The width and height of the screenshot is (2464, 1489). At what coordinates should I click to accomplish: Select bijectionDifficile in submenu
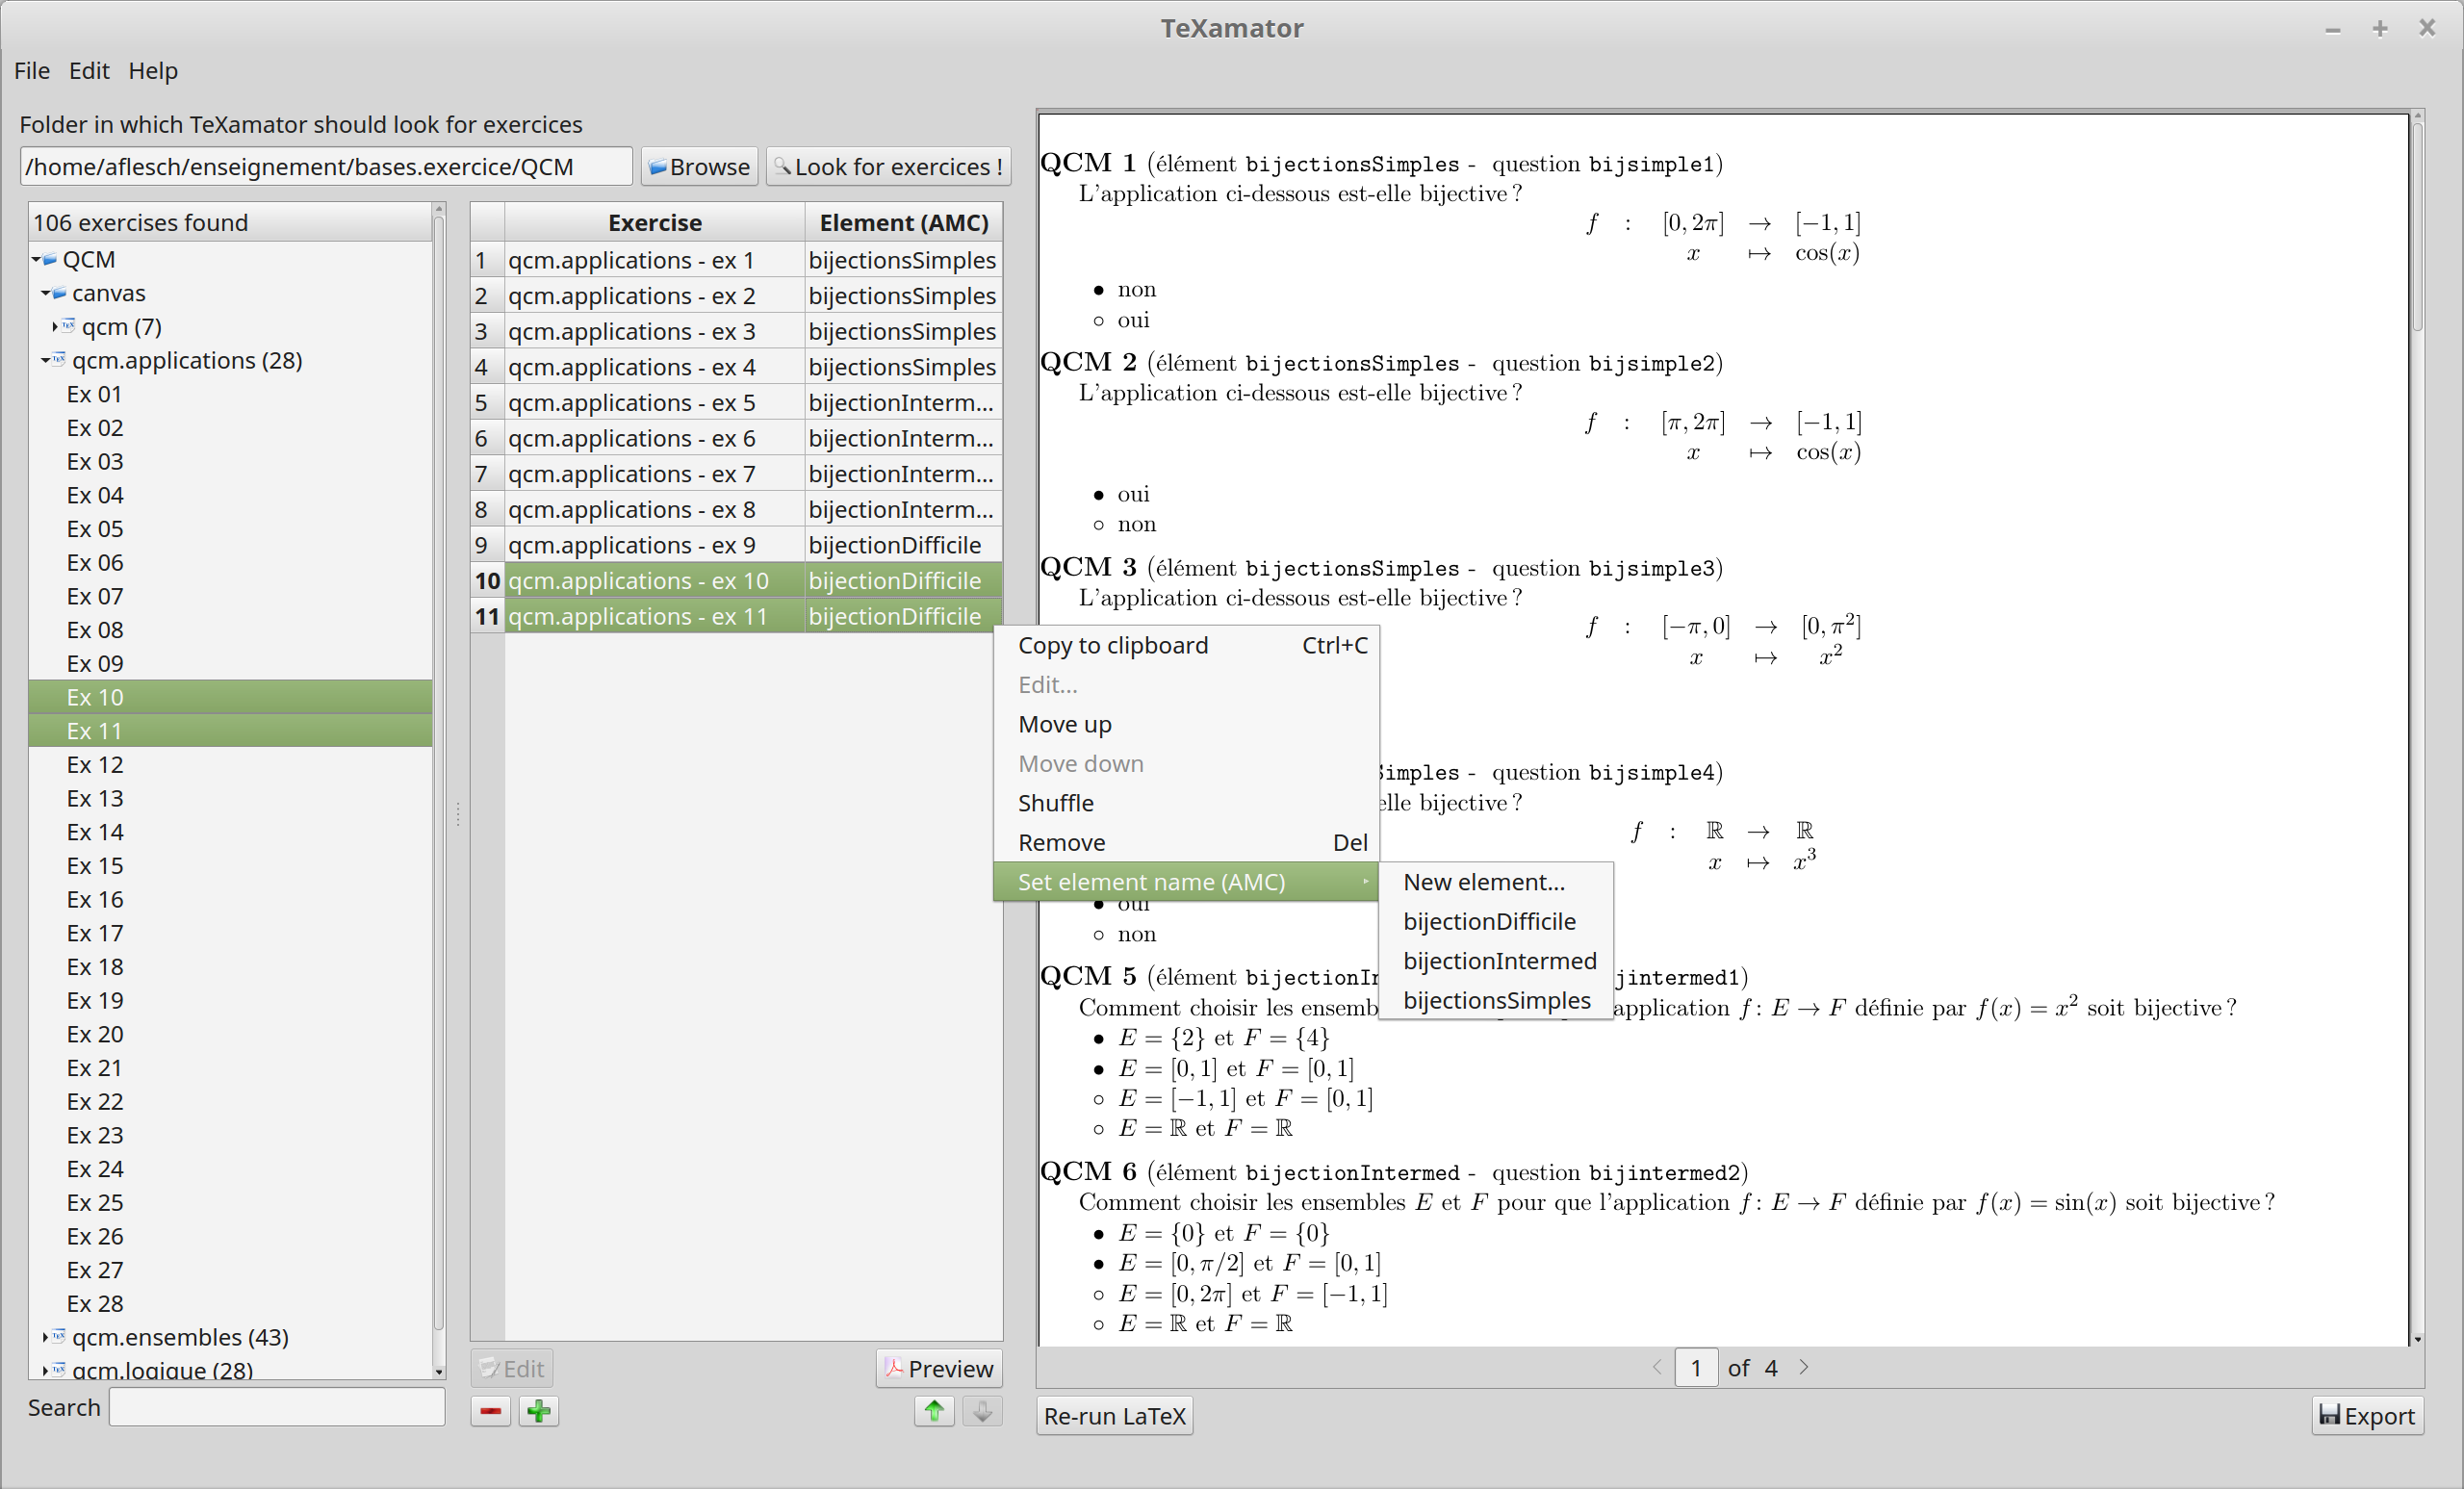pos(1495,922)
